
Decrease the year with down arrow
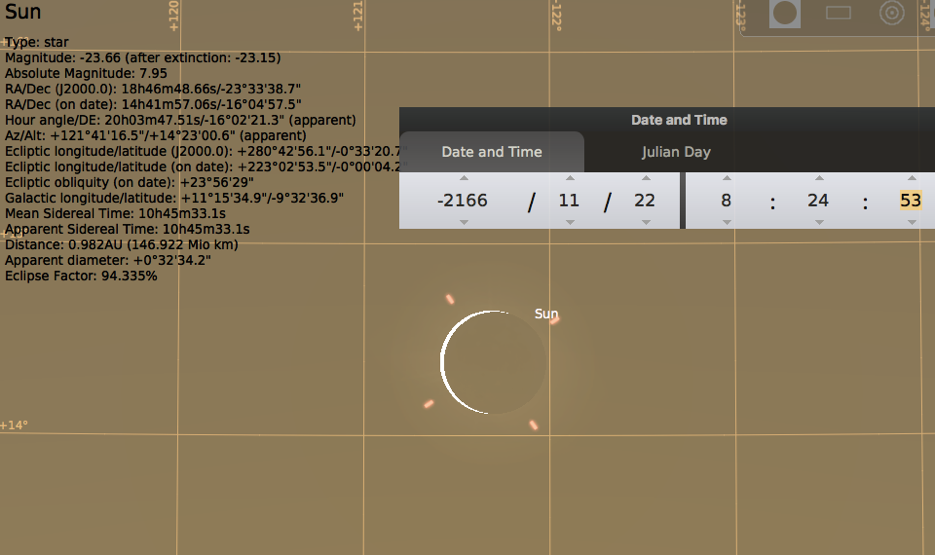(463, 222)
